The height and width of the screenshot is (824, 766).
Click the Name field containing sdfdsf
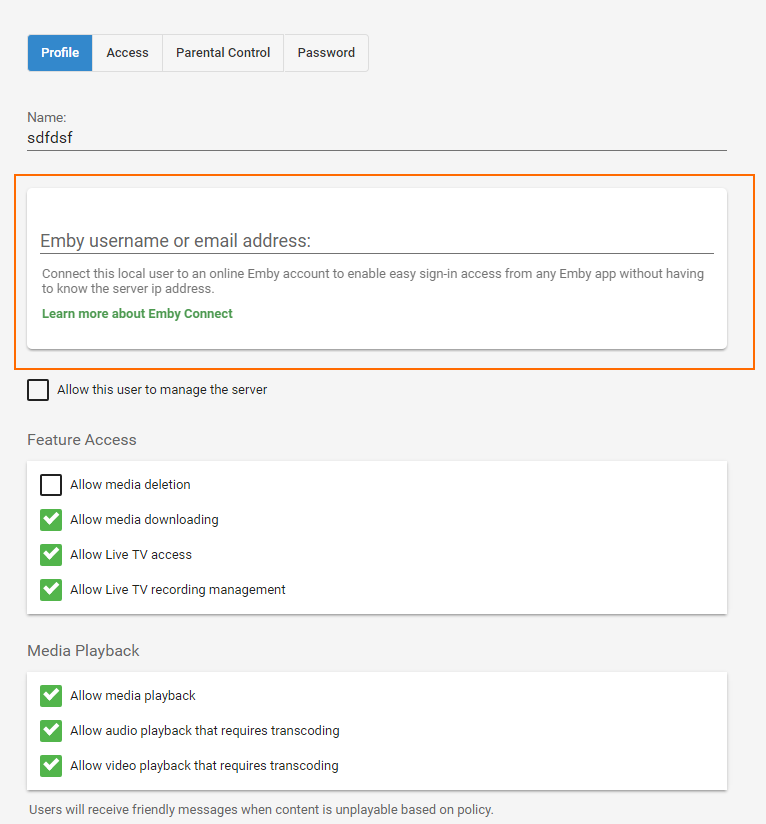[x=376, y=138]
